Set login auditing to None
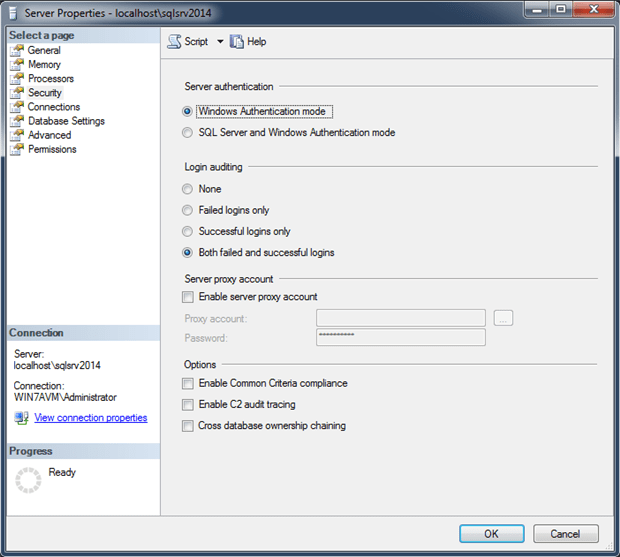This screenshot has width=620, height=557. (187, 189)
